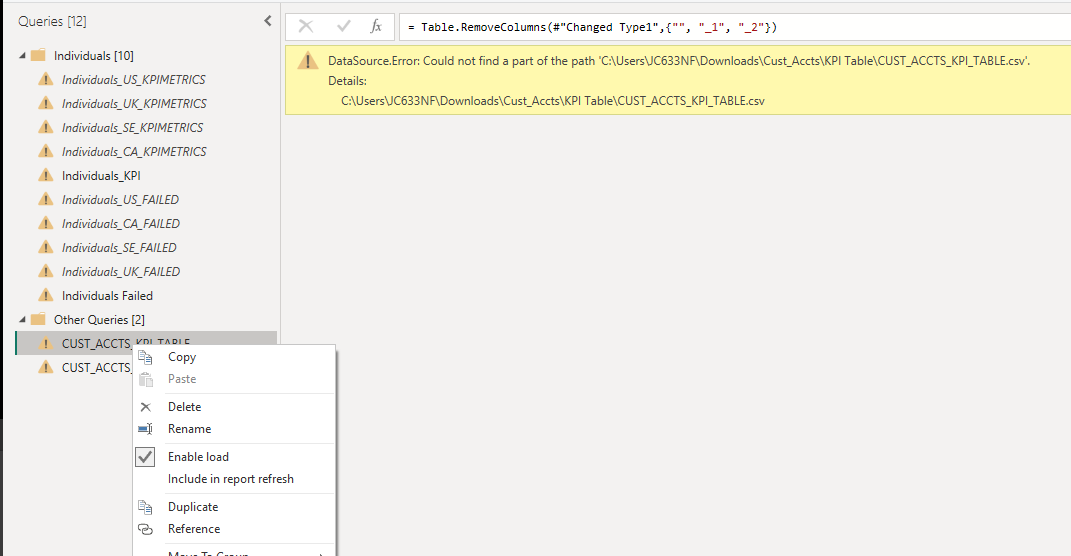This screenshot has height=556, width=1071.
Task: Click warning icon beside Individuals_KPI
Action: tap(46, 175)
